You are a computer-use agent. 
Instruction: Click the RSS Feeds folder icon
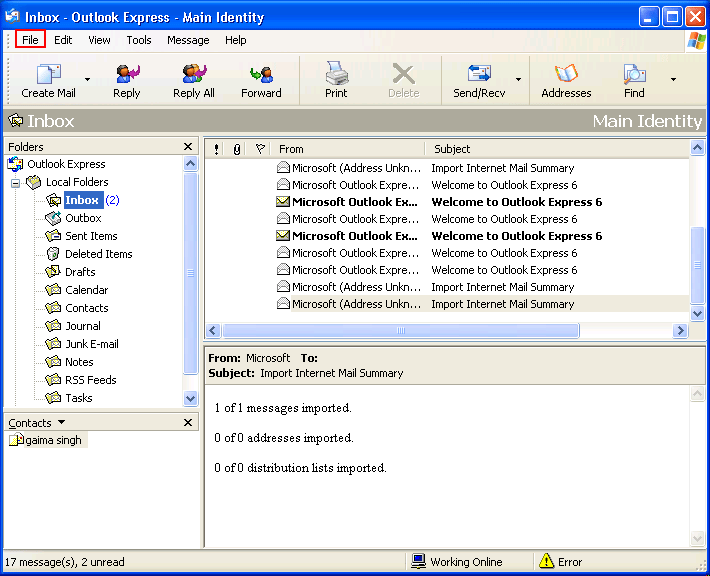pyautogui.click(x=53, y=380)
